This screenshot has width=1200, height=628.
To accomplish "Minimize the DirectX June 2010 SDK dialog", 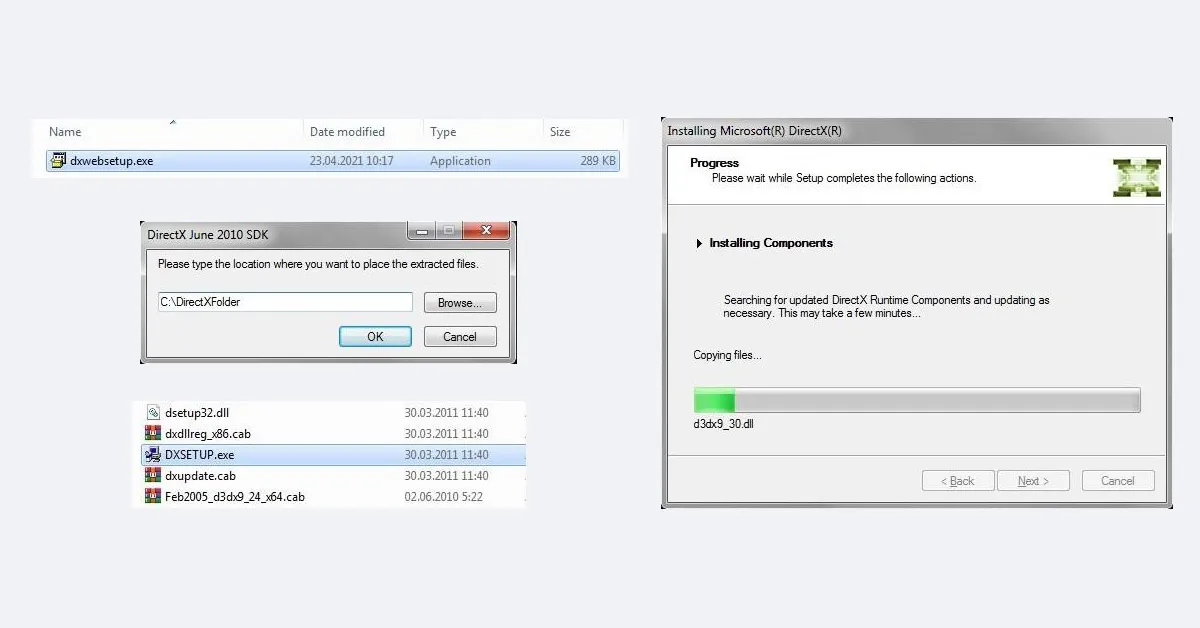I will 420,231.
